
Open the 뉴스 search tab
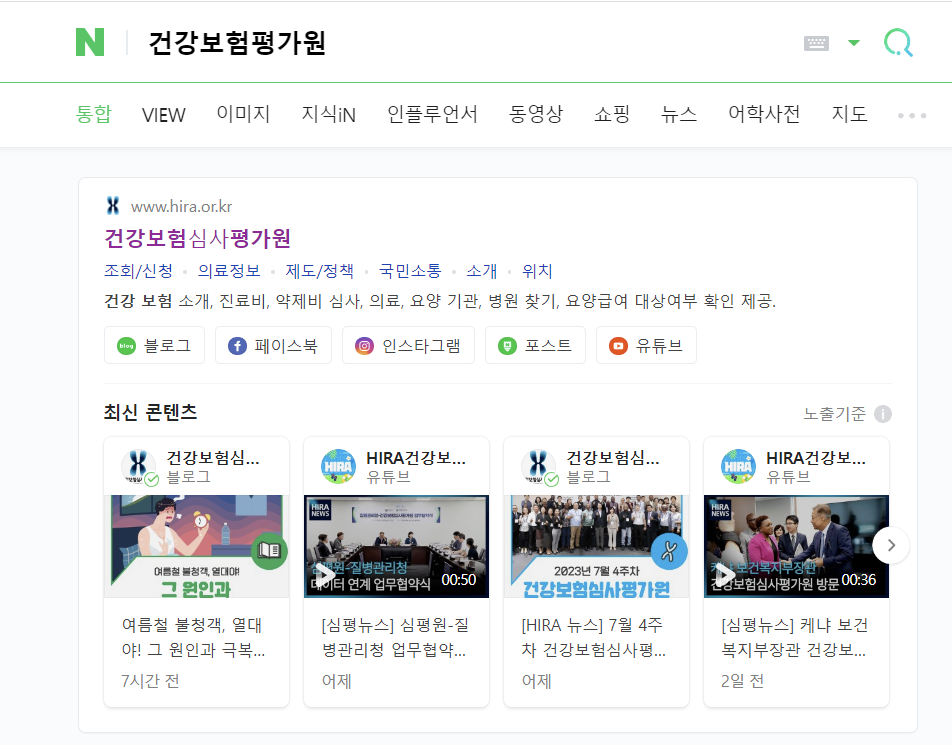(678, 114)
